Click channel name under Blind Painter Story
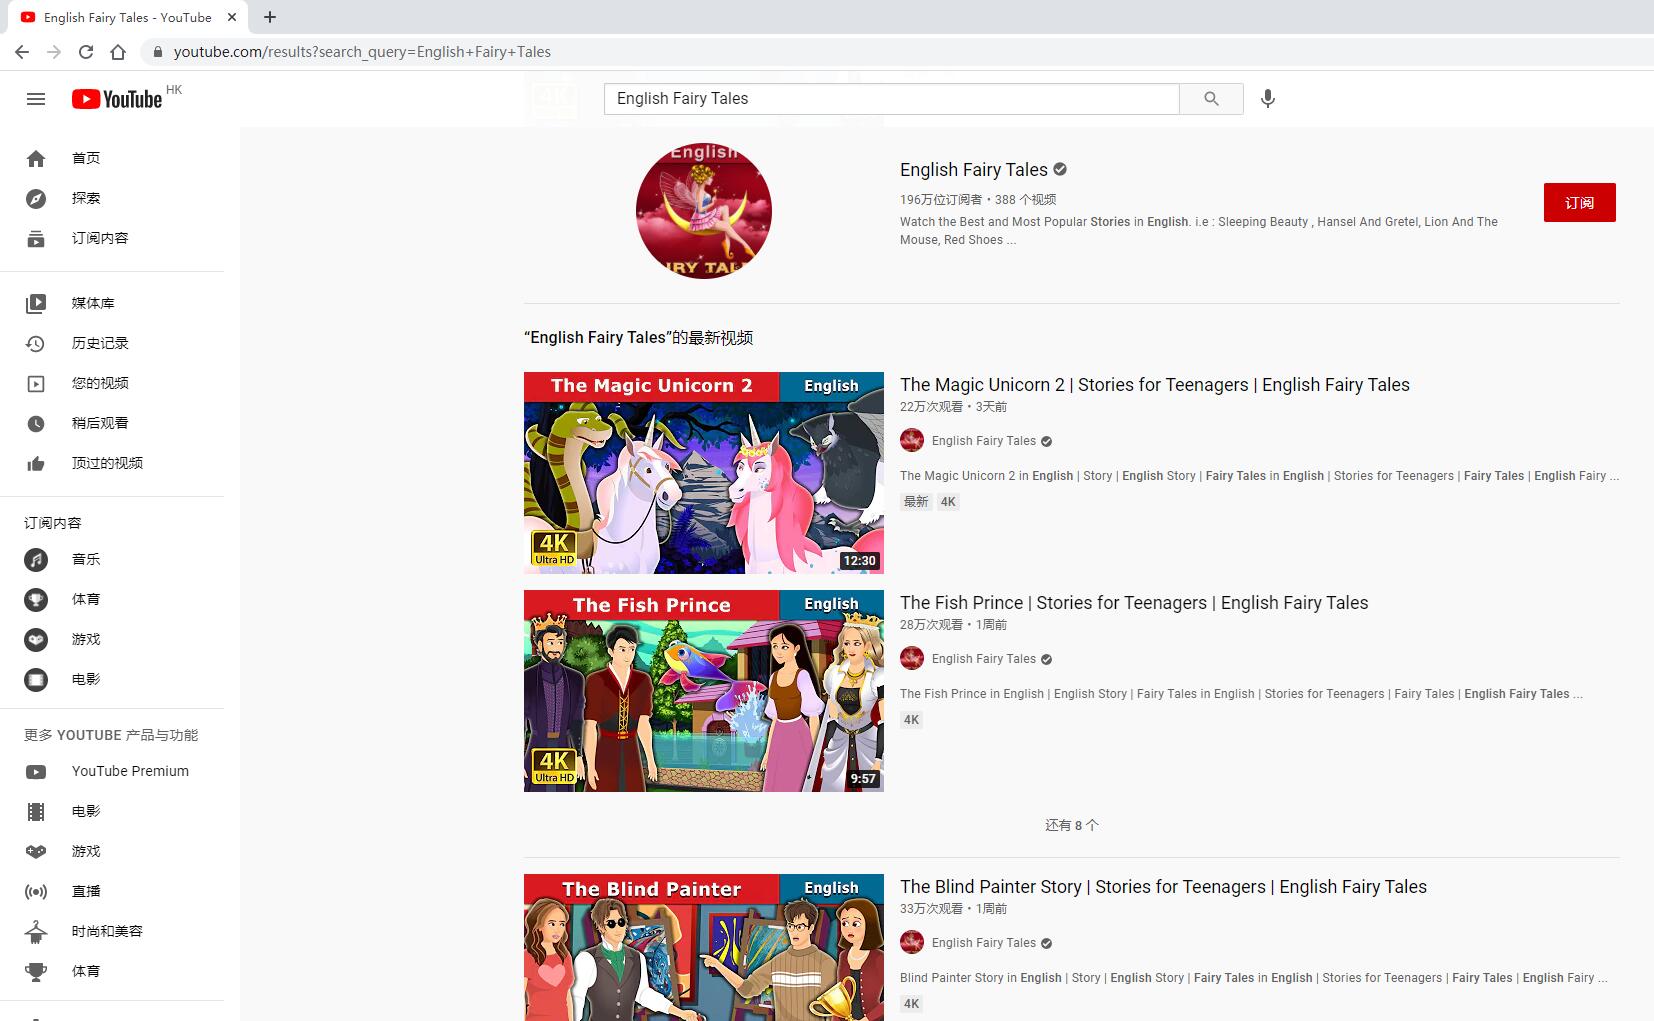This screenshot has height=1021, width=1654. 983,943
